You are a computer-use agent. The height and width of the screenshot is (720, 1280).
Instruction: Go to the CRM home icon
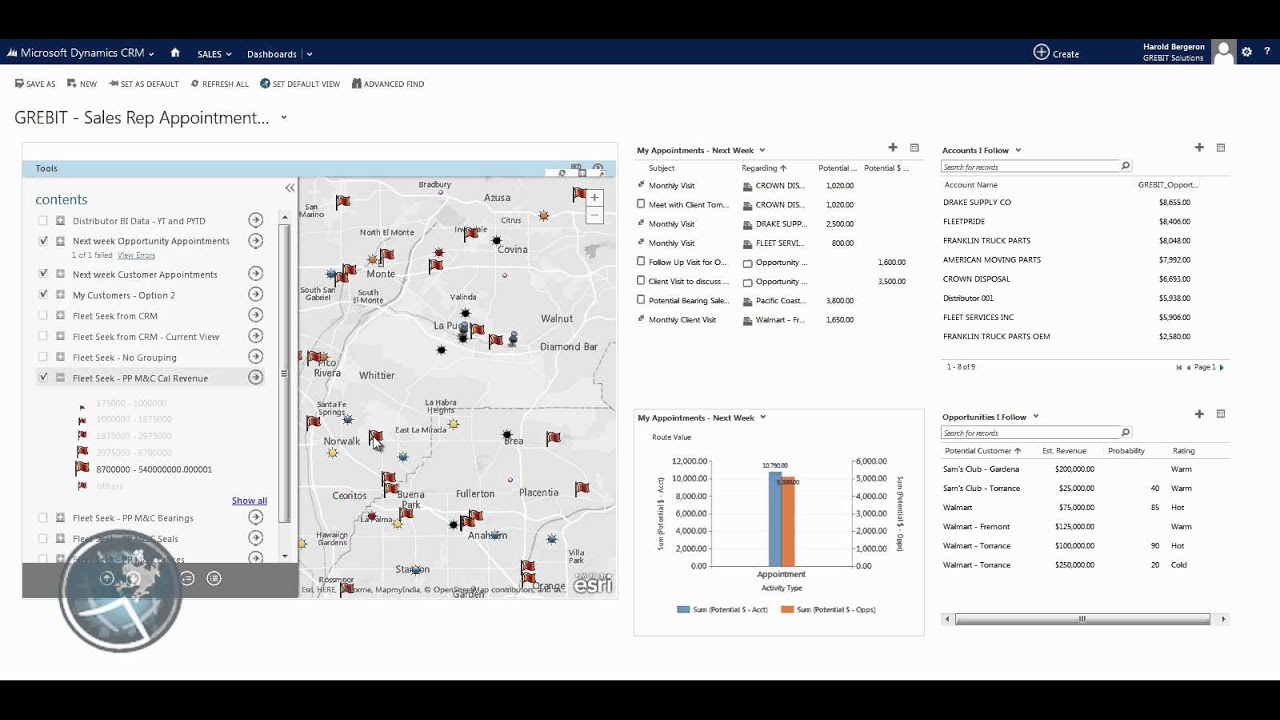(175, 53)
